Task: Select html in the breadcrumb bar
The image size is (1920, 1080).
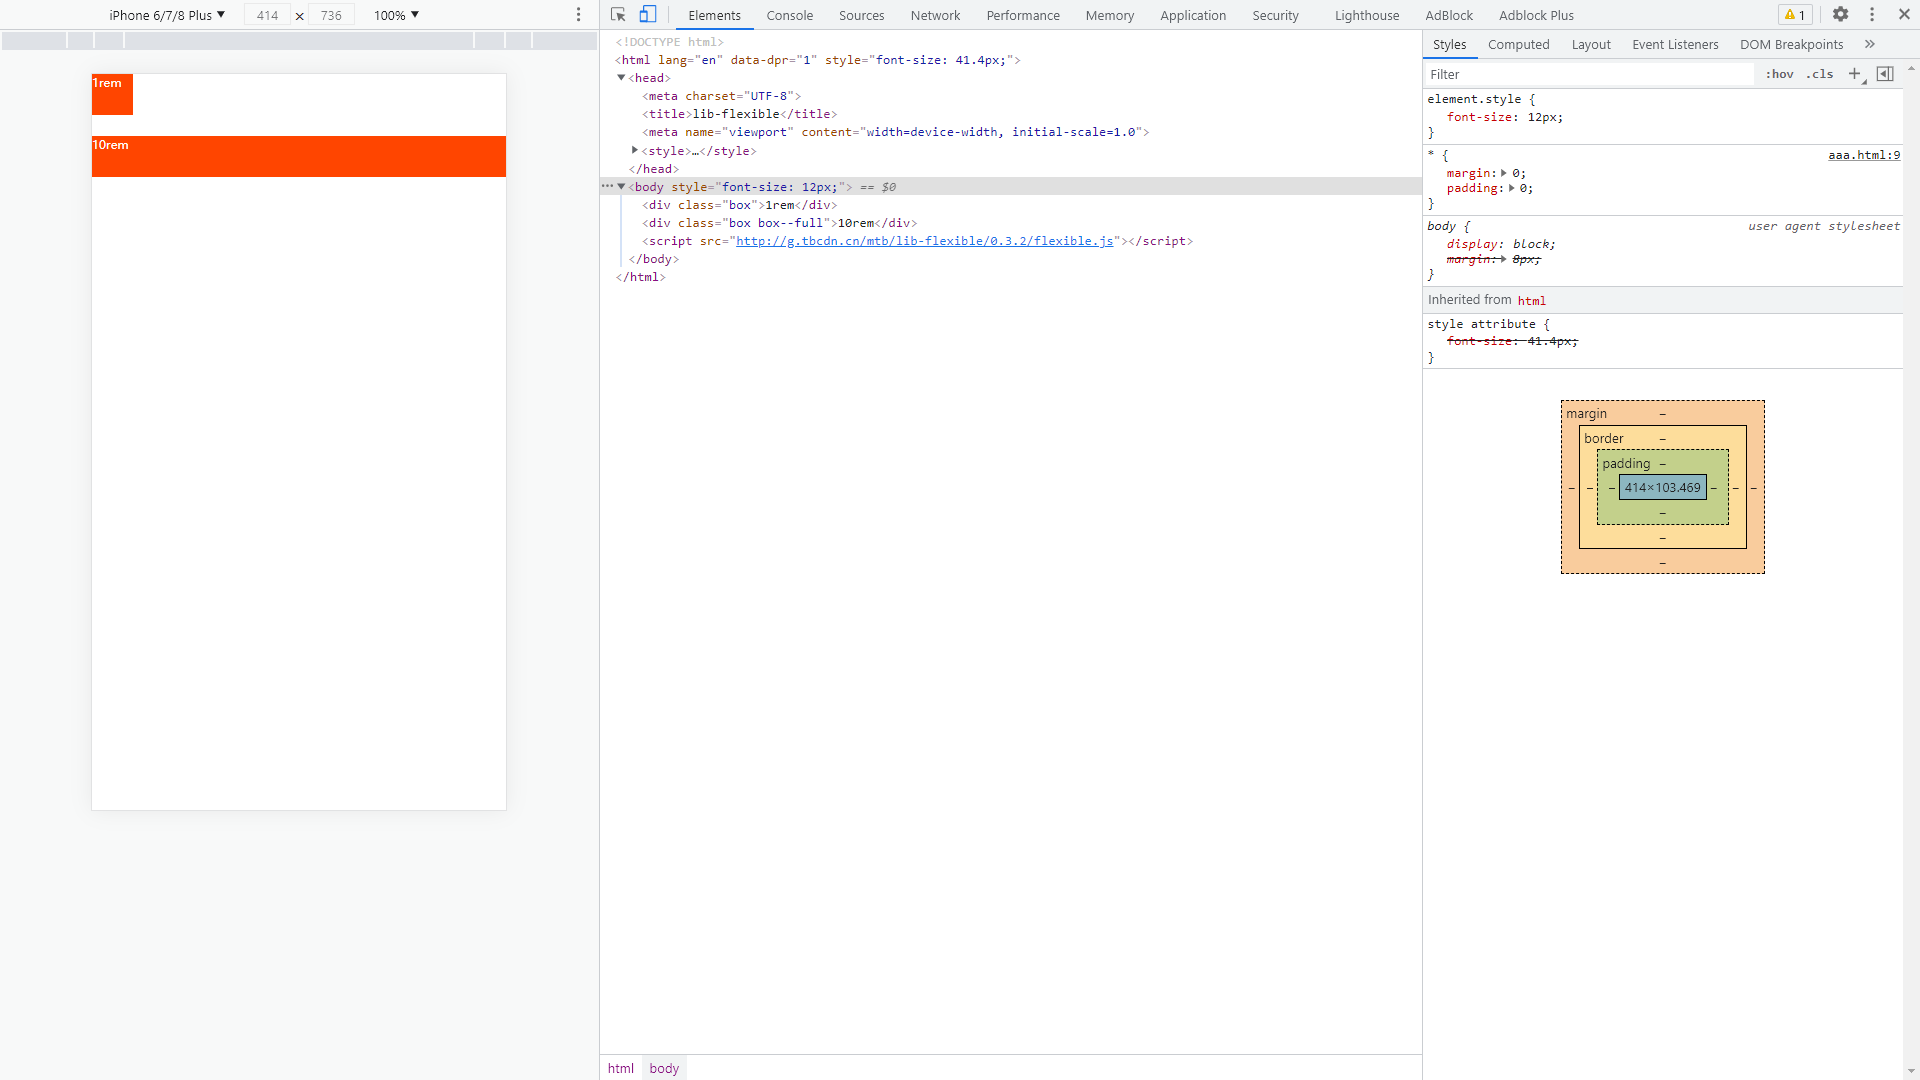Action: coord(620,1068)
